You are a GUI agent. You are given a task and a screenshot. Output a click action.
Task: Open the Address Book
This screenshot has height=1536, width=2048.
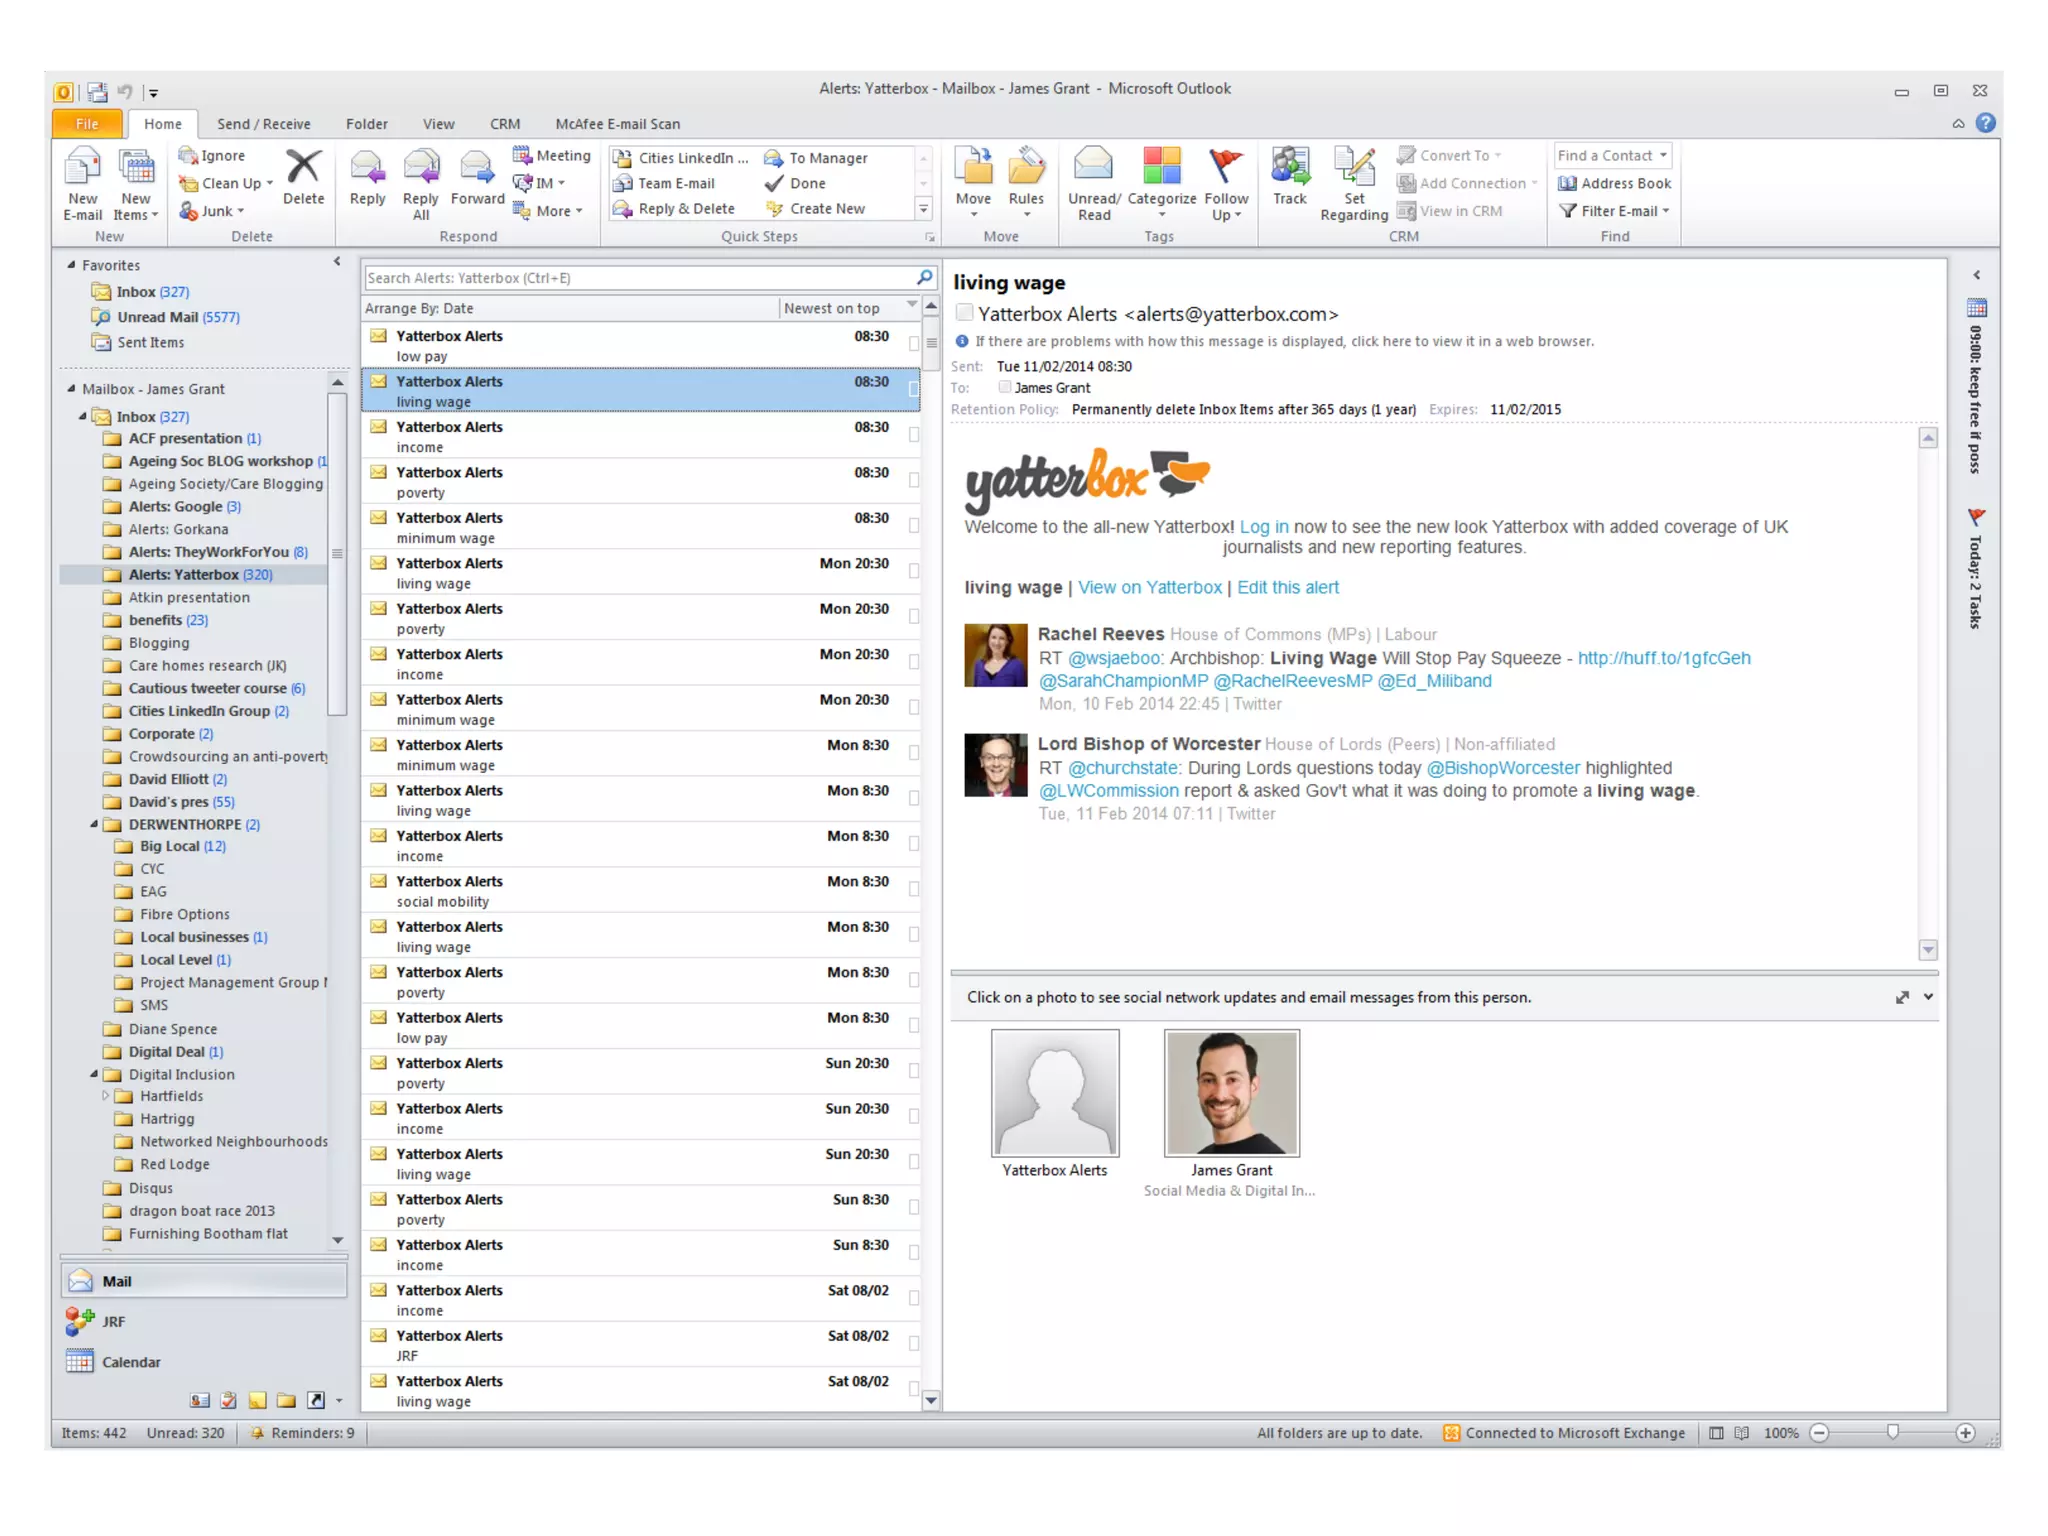[1615, 183]
